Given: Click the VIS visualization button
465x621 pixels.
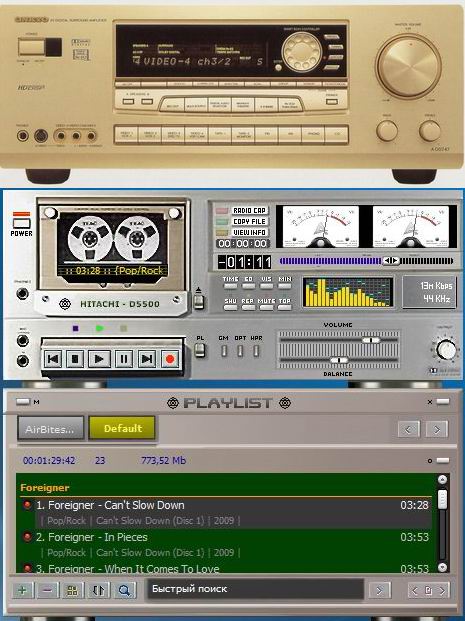Looking at the screenshot, I should (x=266, y=285).
